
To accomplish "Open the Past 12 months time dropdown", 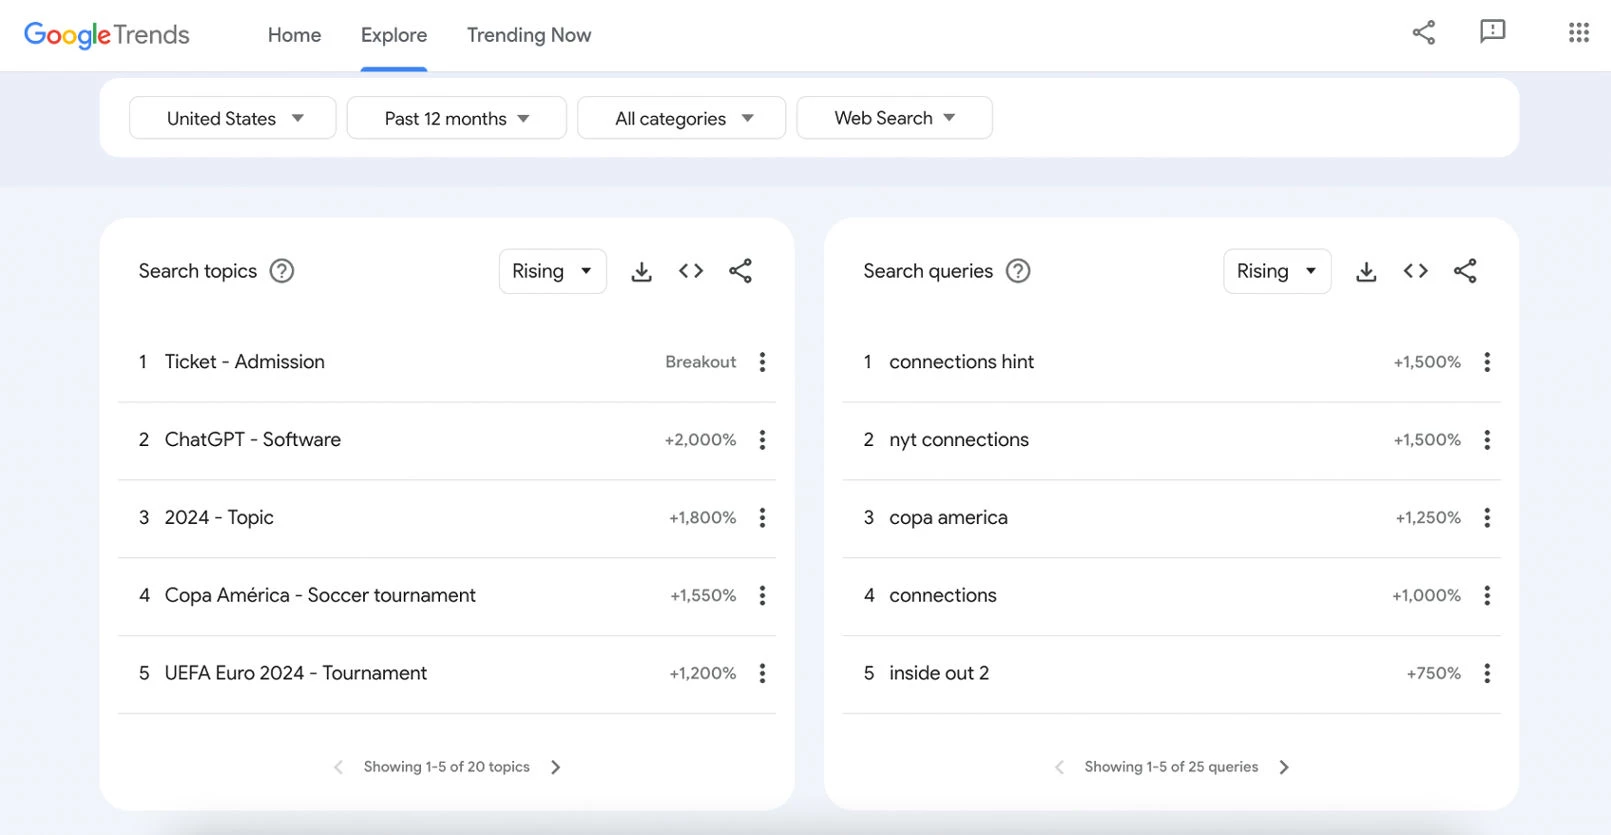I will coord(457,118).
